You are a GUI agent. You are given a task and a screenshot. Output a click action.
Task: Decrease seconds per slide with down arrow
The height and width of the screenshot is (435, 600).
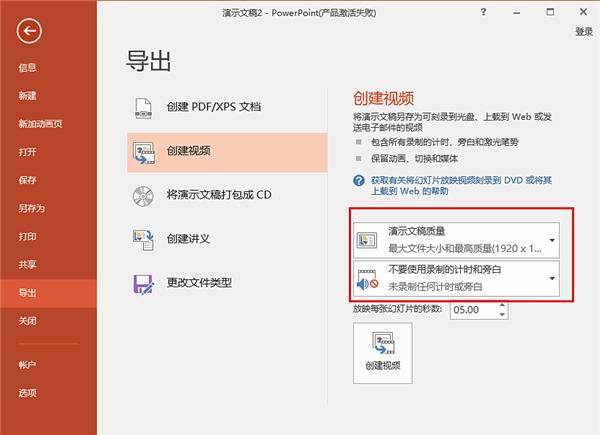pos(502,314)
